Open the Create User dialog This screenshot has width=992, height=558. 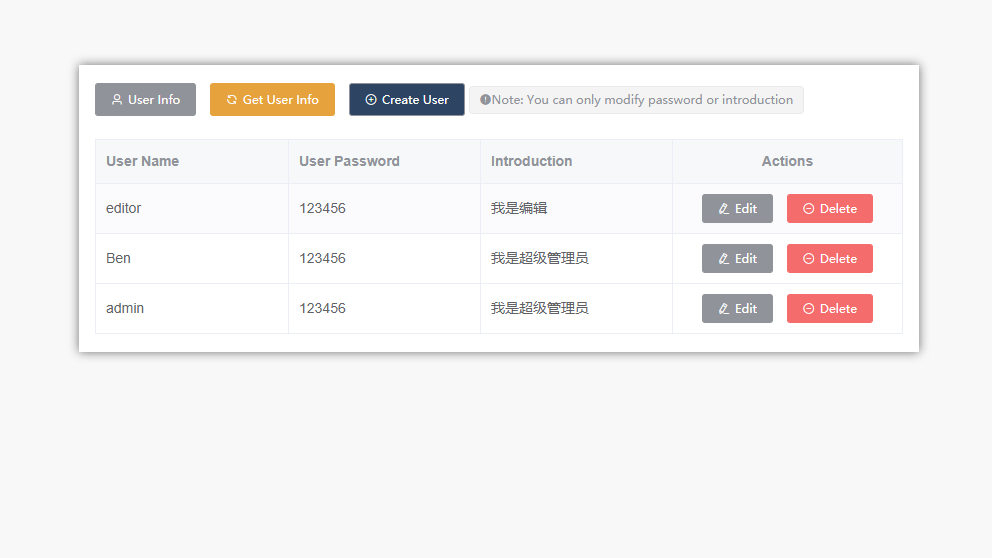point(407,99)
